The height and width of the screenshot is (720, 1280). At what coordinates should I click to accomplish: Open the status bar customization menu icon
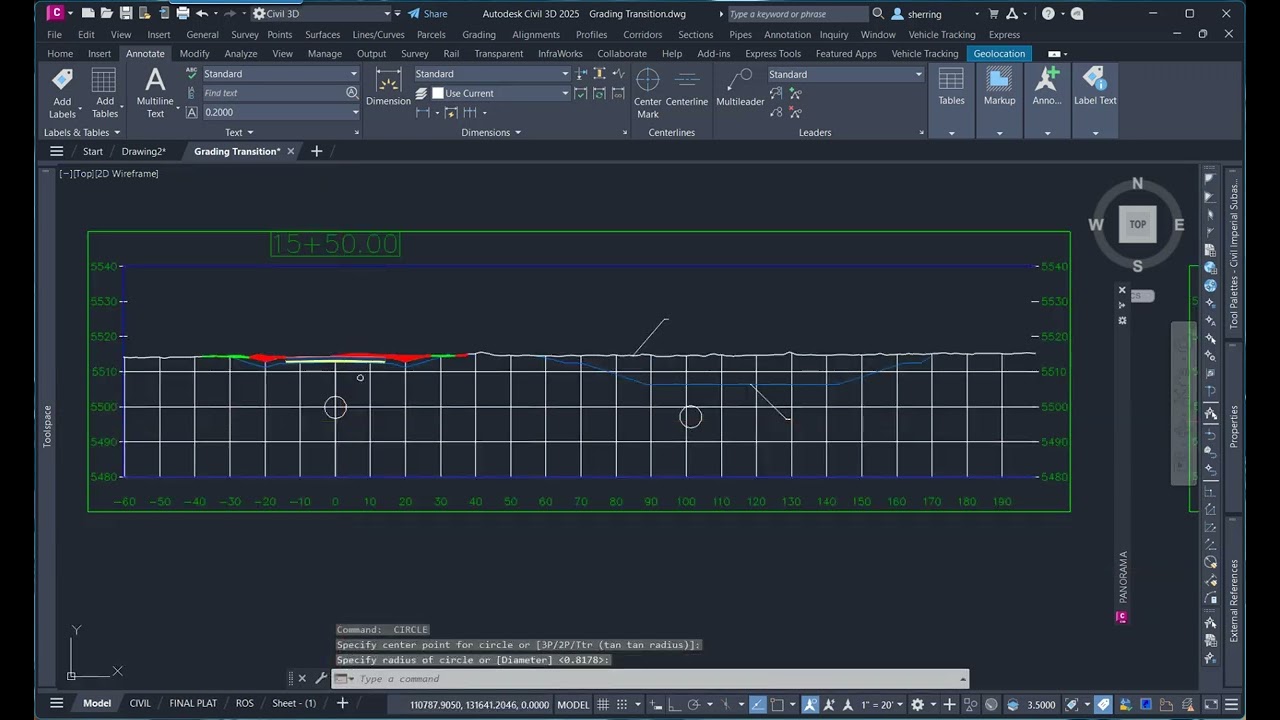click(x=1232, y=704)
